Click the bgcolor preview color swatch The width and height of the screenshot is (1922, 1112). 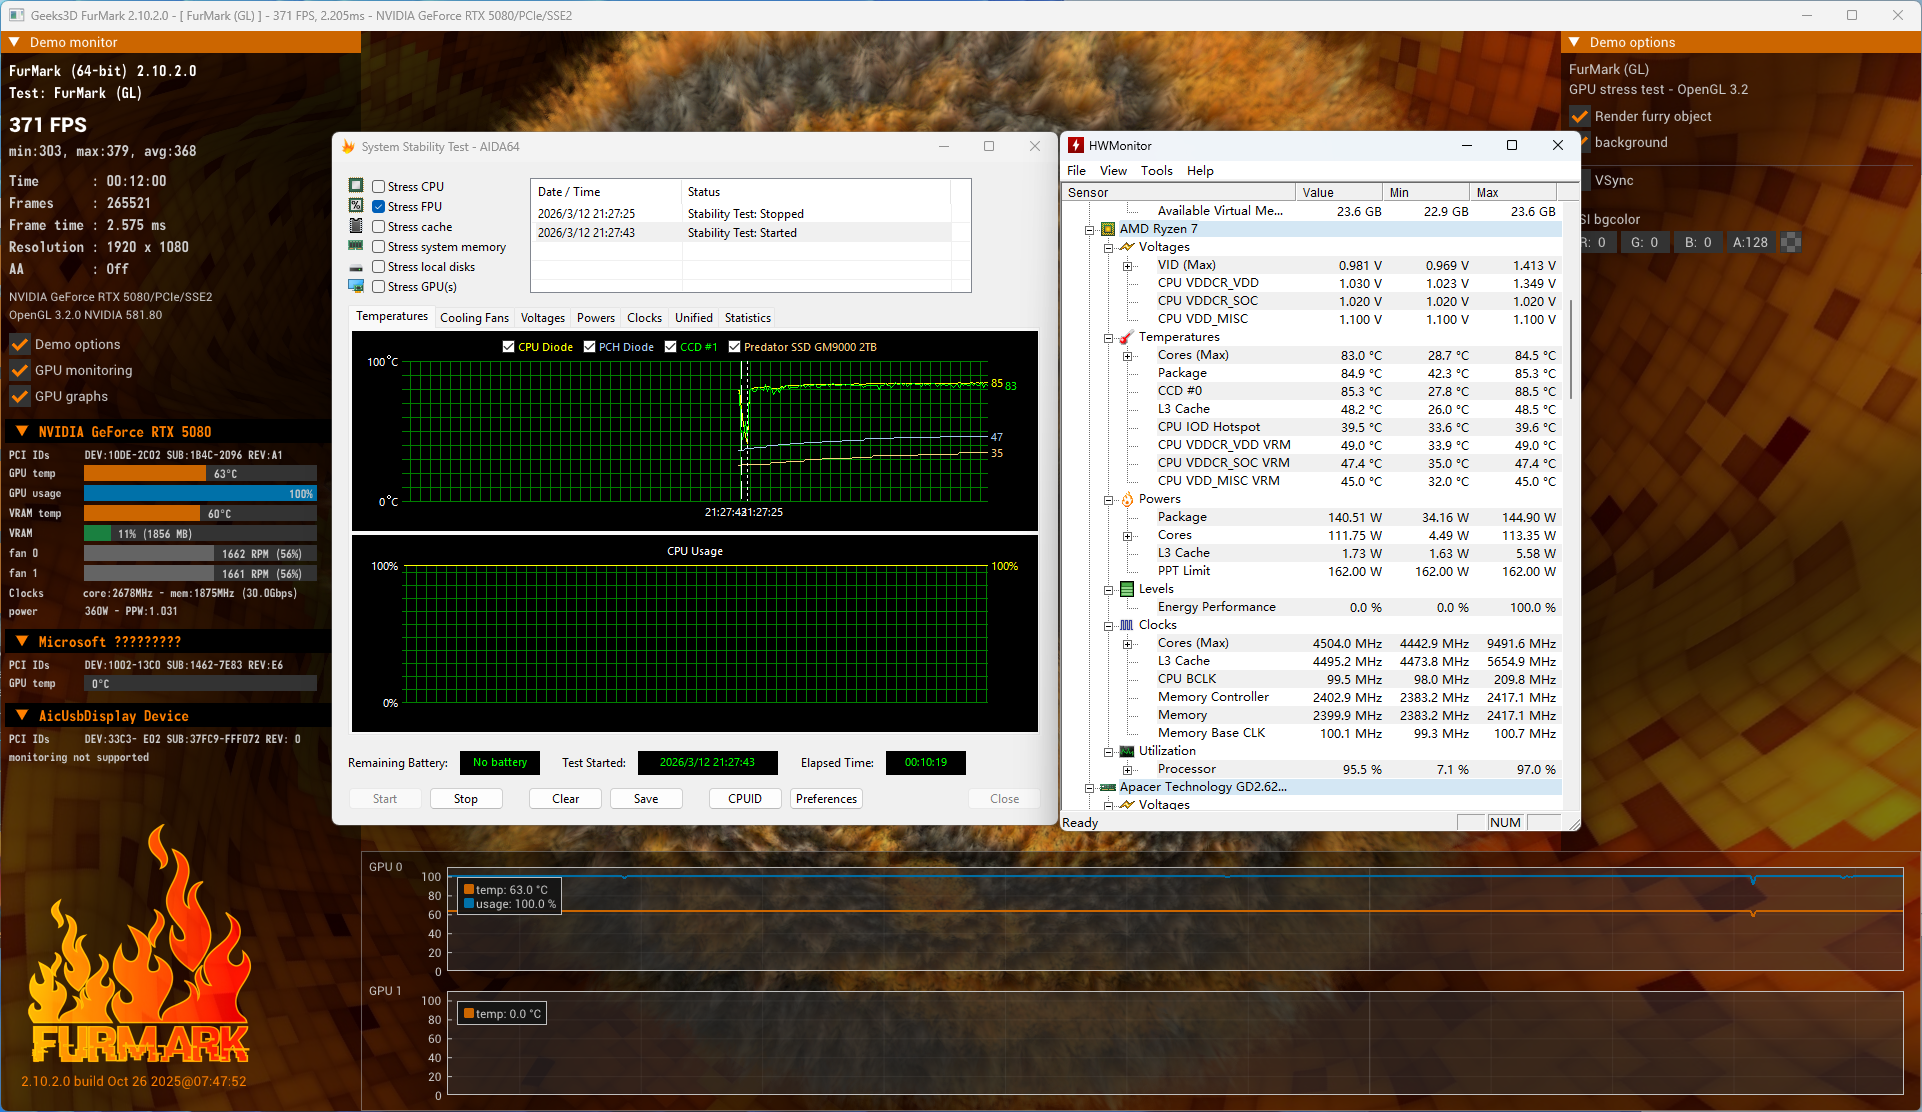tap(1791, 242)
